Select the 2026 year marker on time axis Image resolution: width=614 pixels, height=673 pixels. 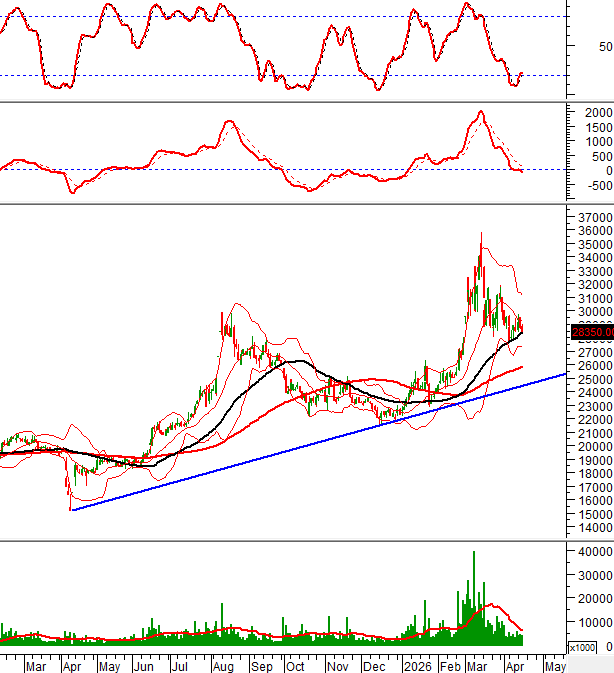(416, 665)
